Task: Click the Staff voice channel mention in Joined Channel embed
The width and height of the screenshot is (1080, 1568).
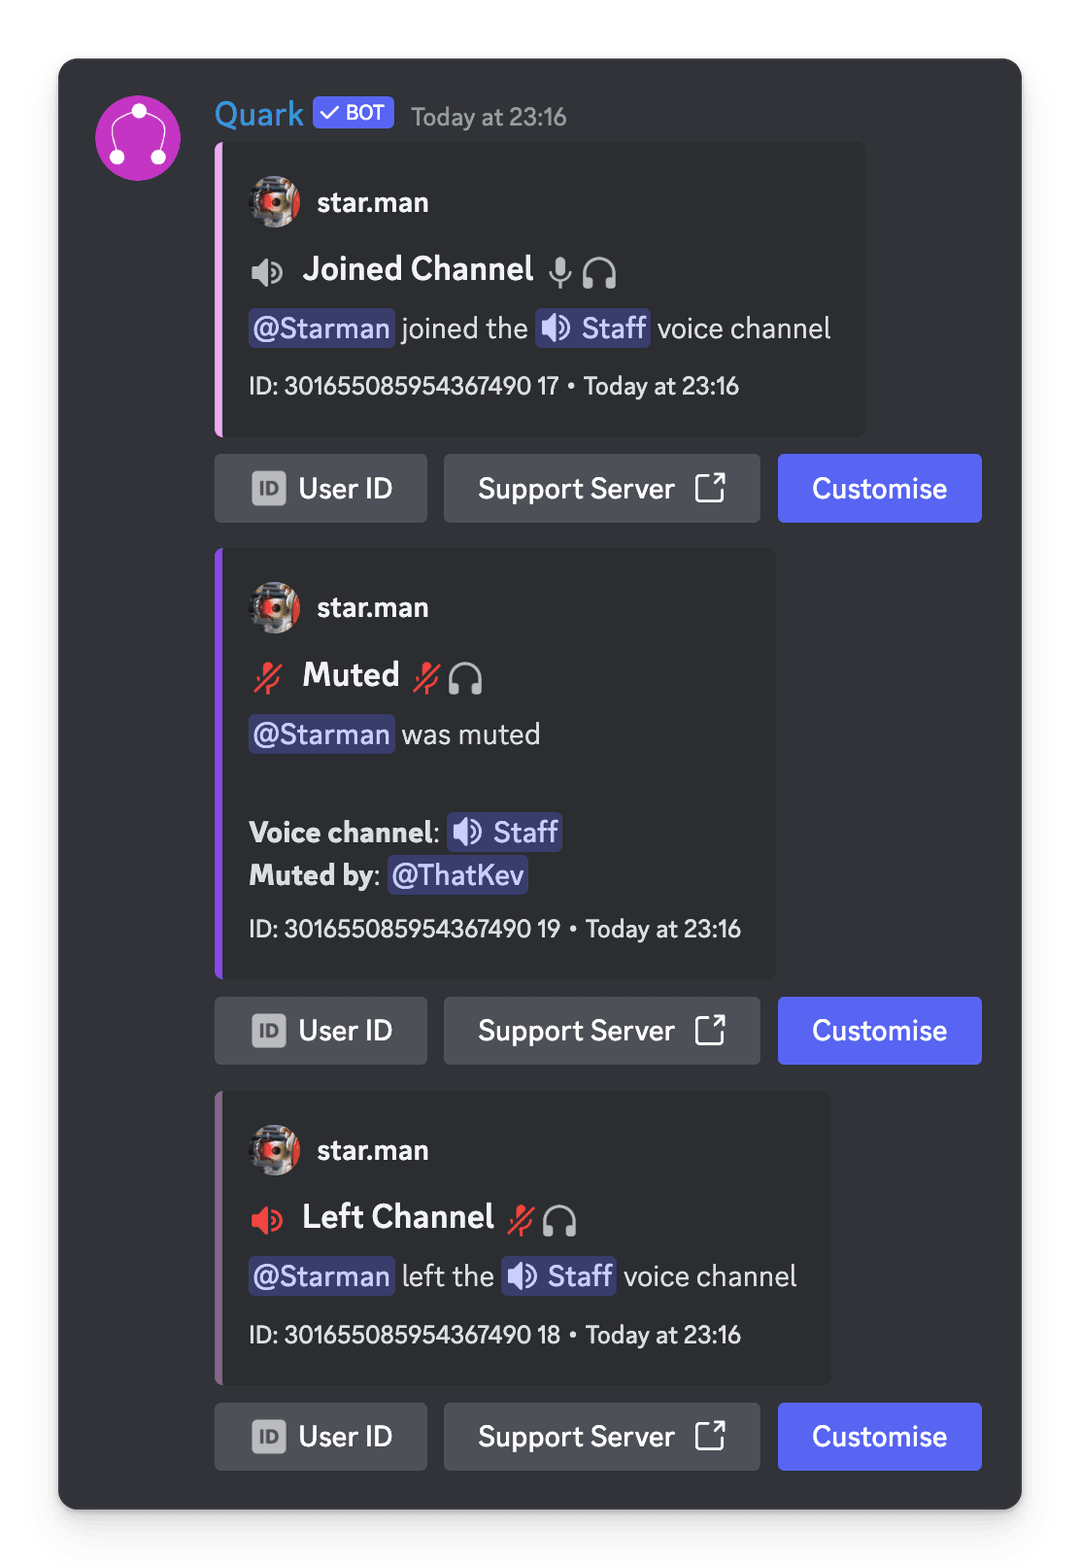Action: 592,328
